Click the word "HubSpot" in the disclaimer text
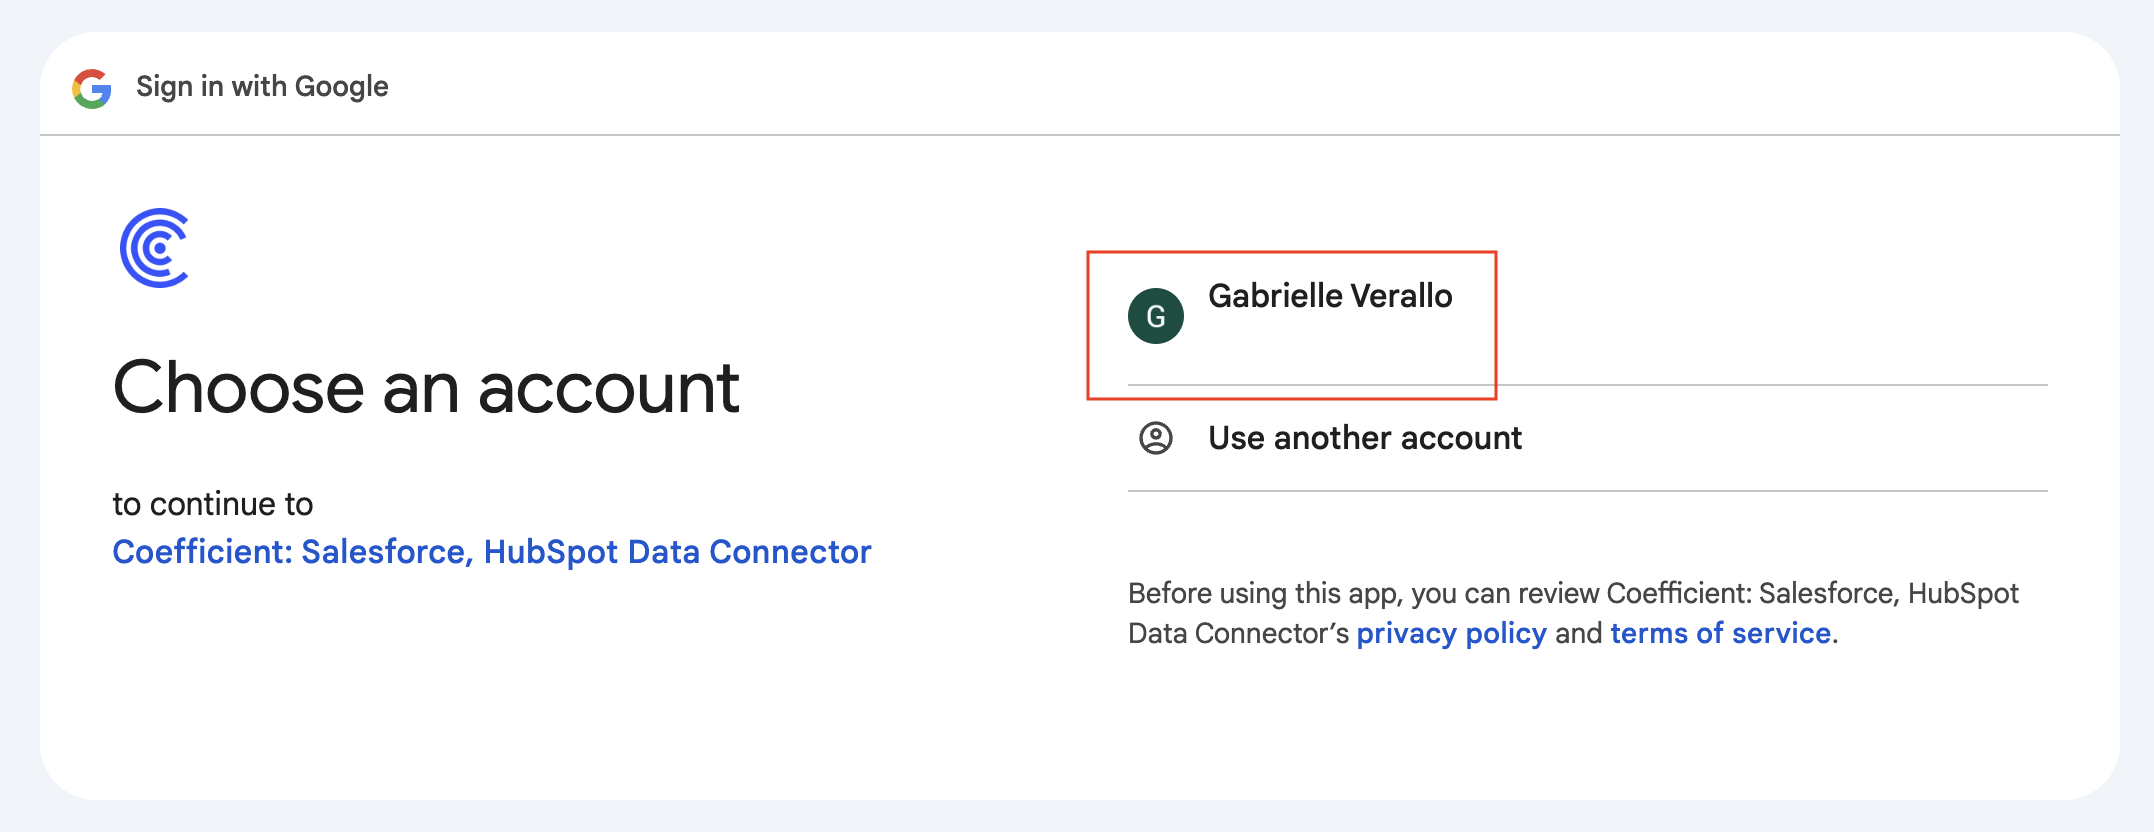Image resolution: width=2154 pixels, height=832 pixels. tap(1963, 594)
